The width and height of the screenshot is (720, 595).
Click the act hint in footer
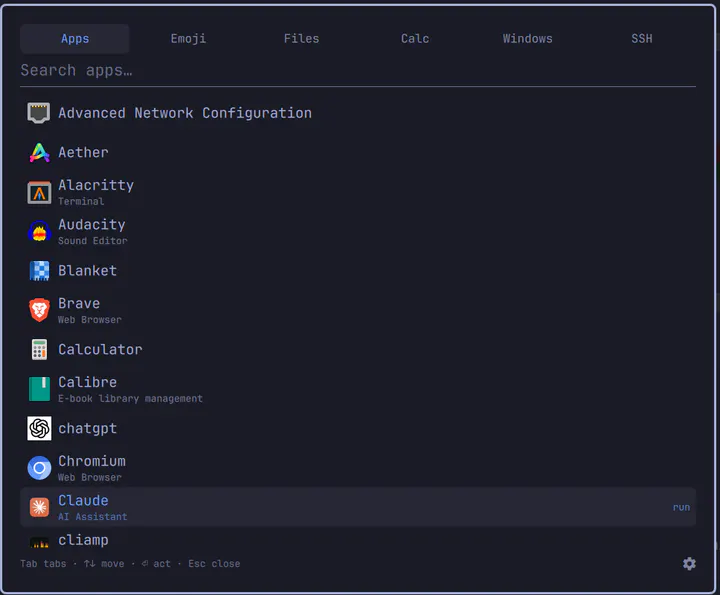(x=156, y=564)
